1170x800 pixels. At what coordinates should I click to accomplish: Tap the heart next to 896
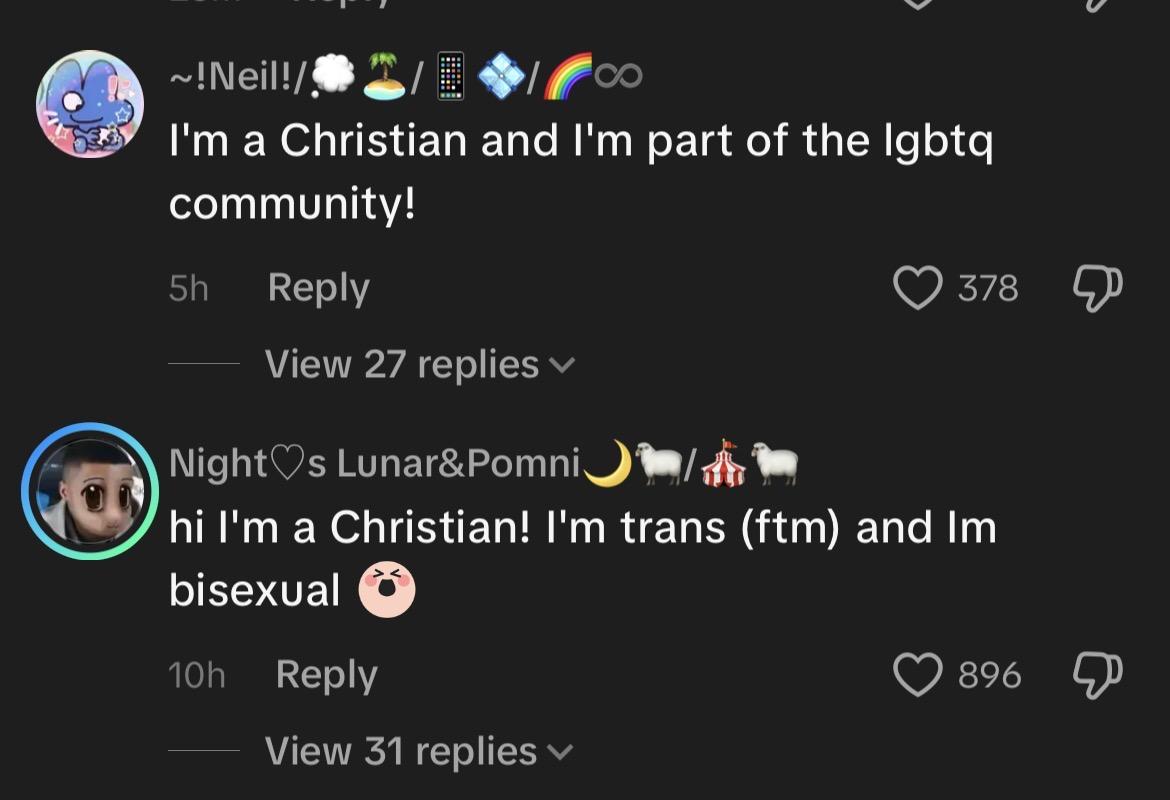pyautogui.click(x=917, y=675)
